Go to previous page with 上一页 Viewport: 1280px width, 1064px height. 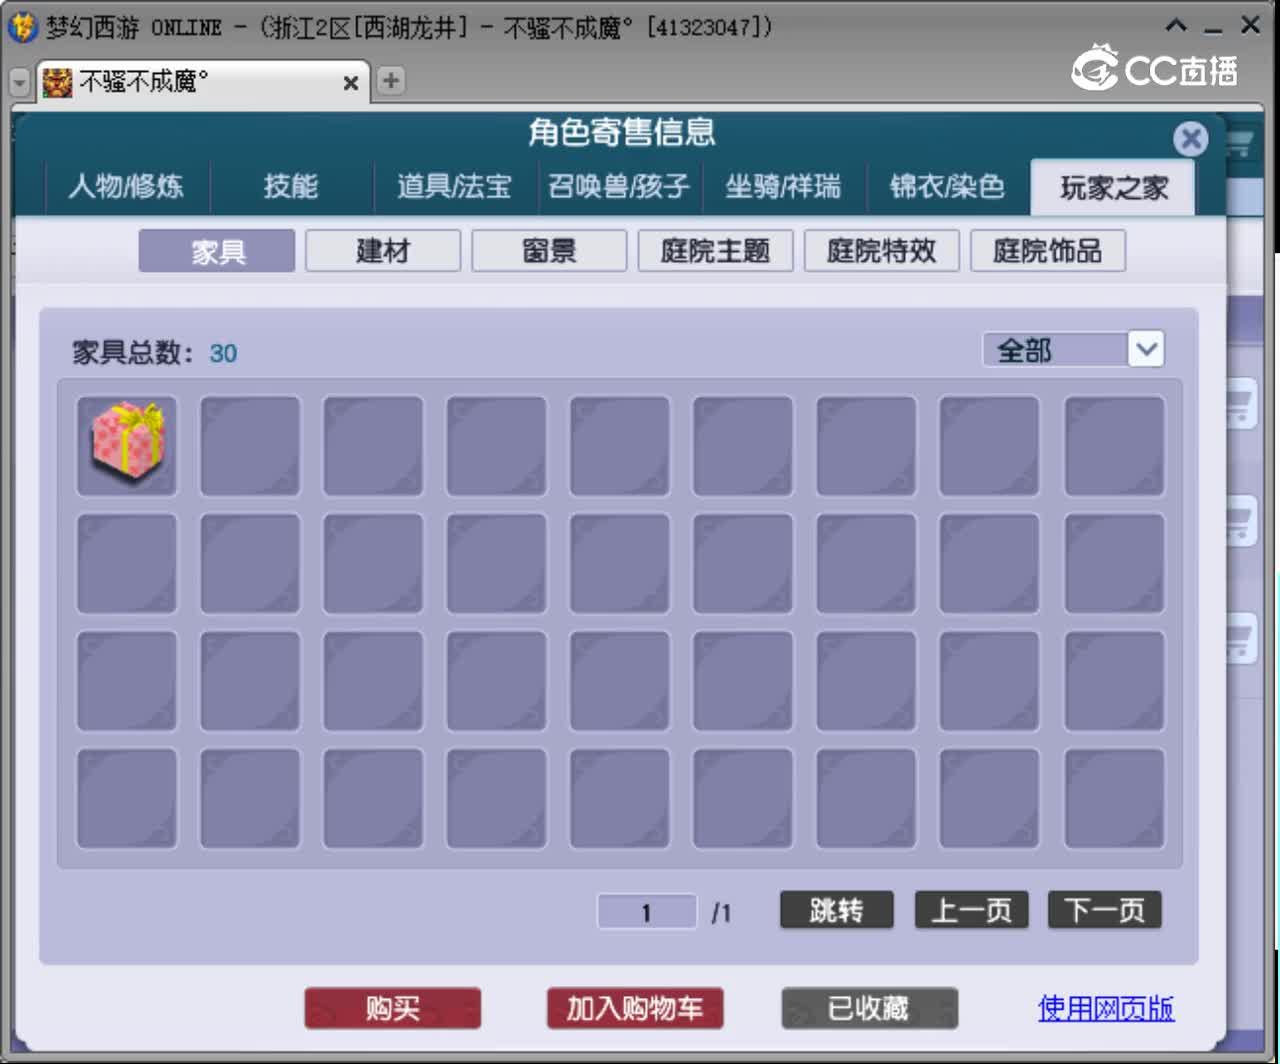tap(971, 910)
